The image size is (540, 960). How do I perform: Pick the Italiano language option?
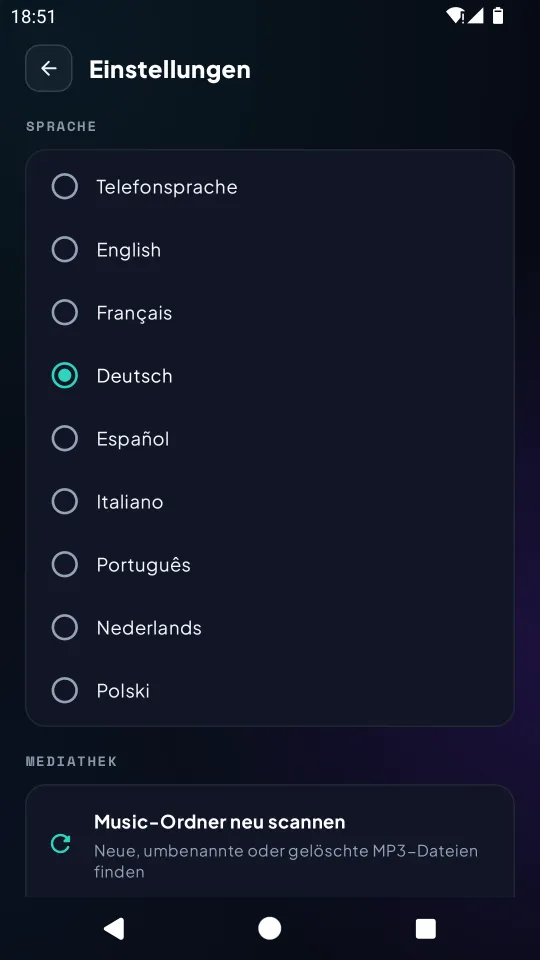(x=269, y=502)
